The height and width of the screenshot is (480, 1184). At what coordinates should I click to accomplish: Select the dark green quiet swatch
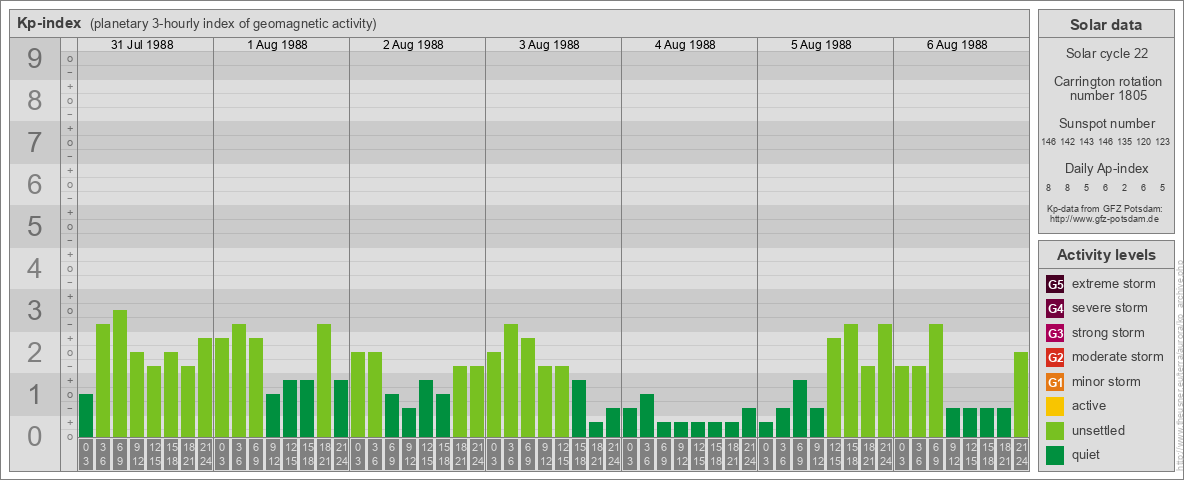(1055, 455)
